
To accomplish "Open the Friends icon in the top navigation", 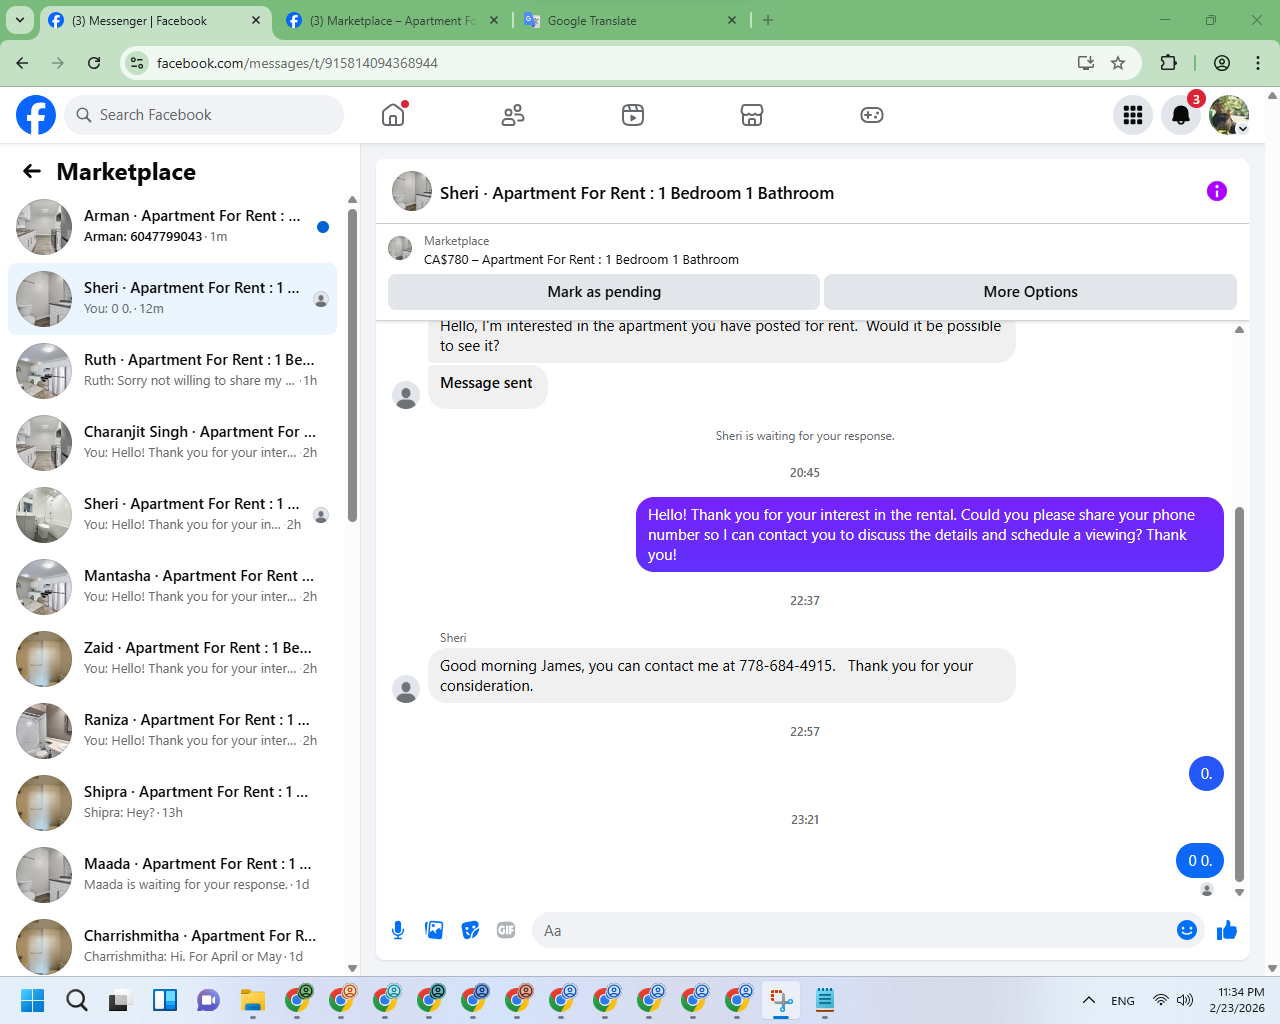I will tap(513, 115).
